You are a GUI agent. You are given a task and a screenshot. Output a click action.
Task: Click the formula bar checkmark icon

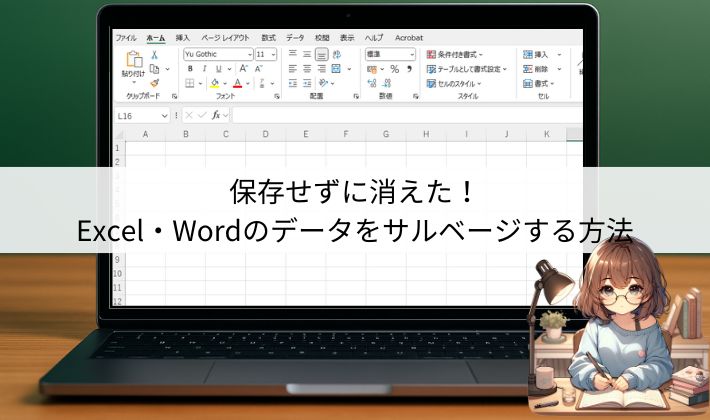tap(202, 115)
